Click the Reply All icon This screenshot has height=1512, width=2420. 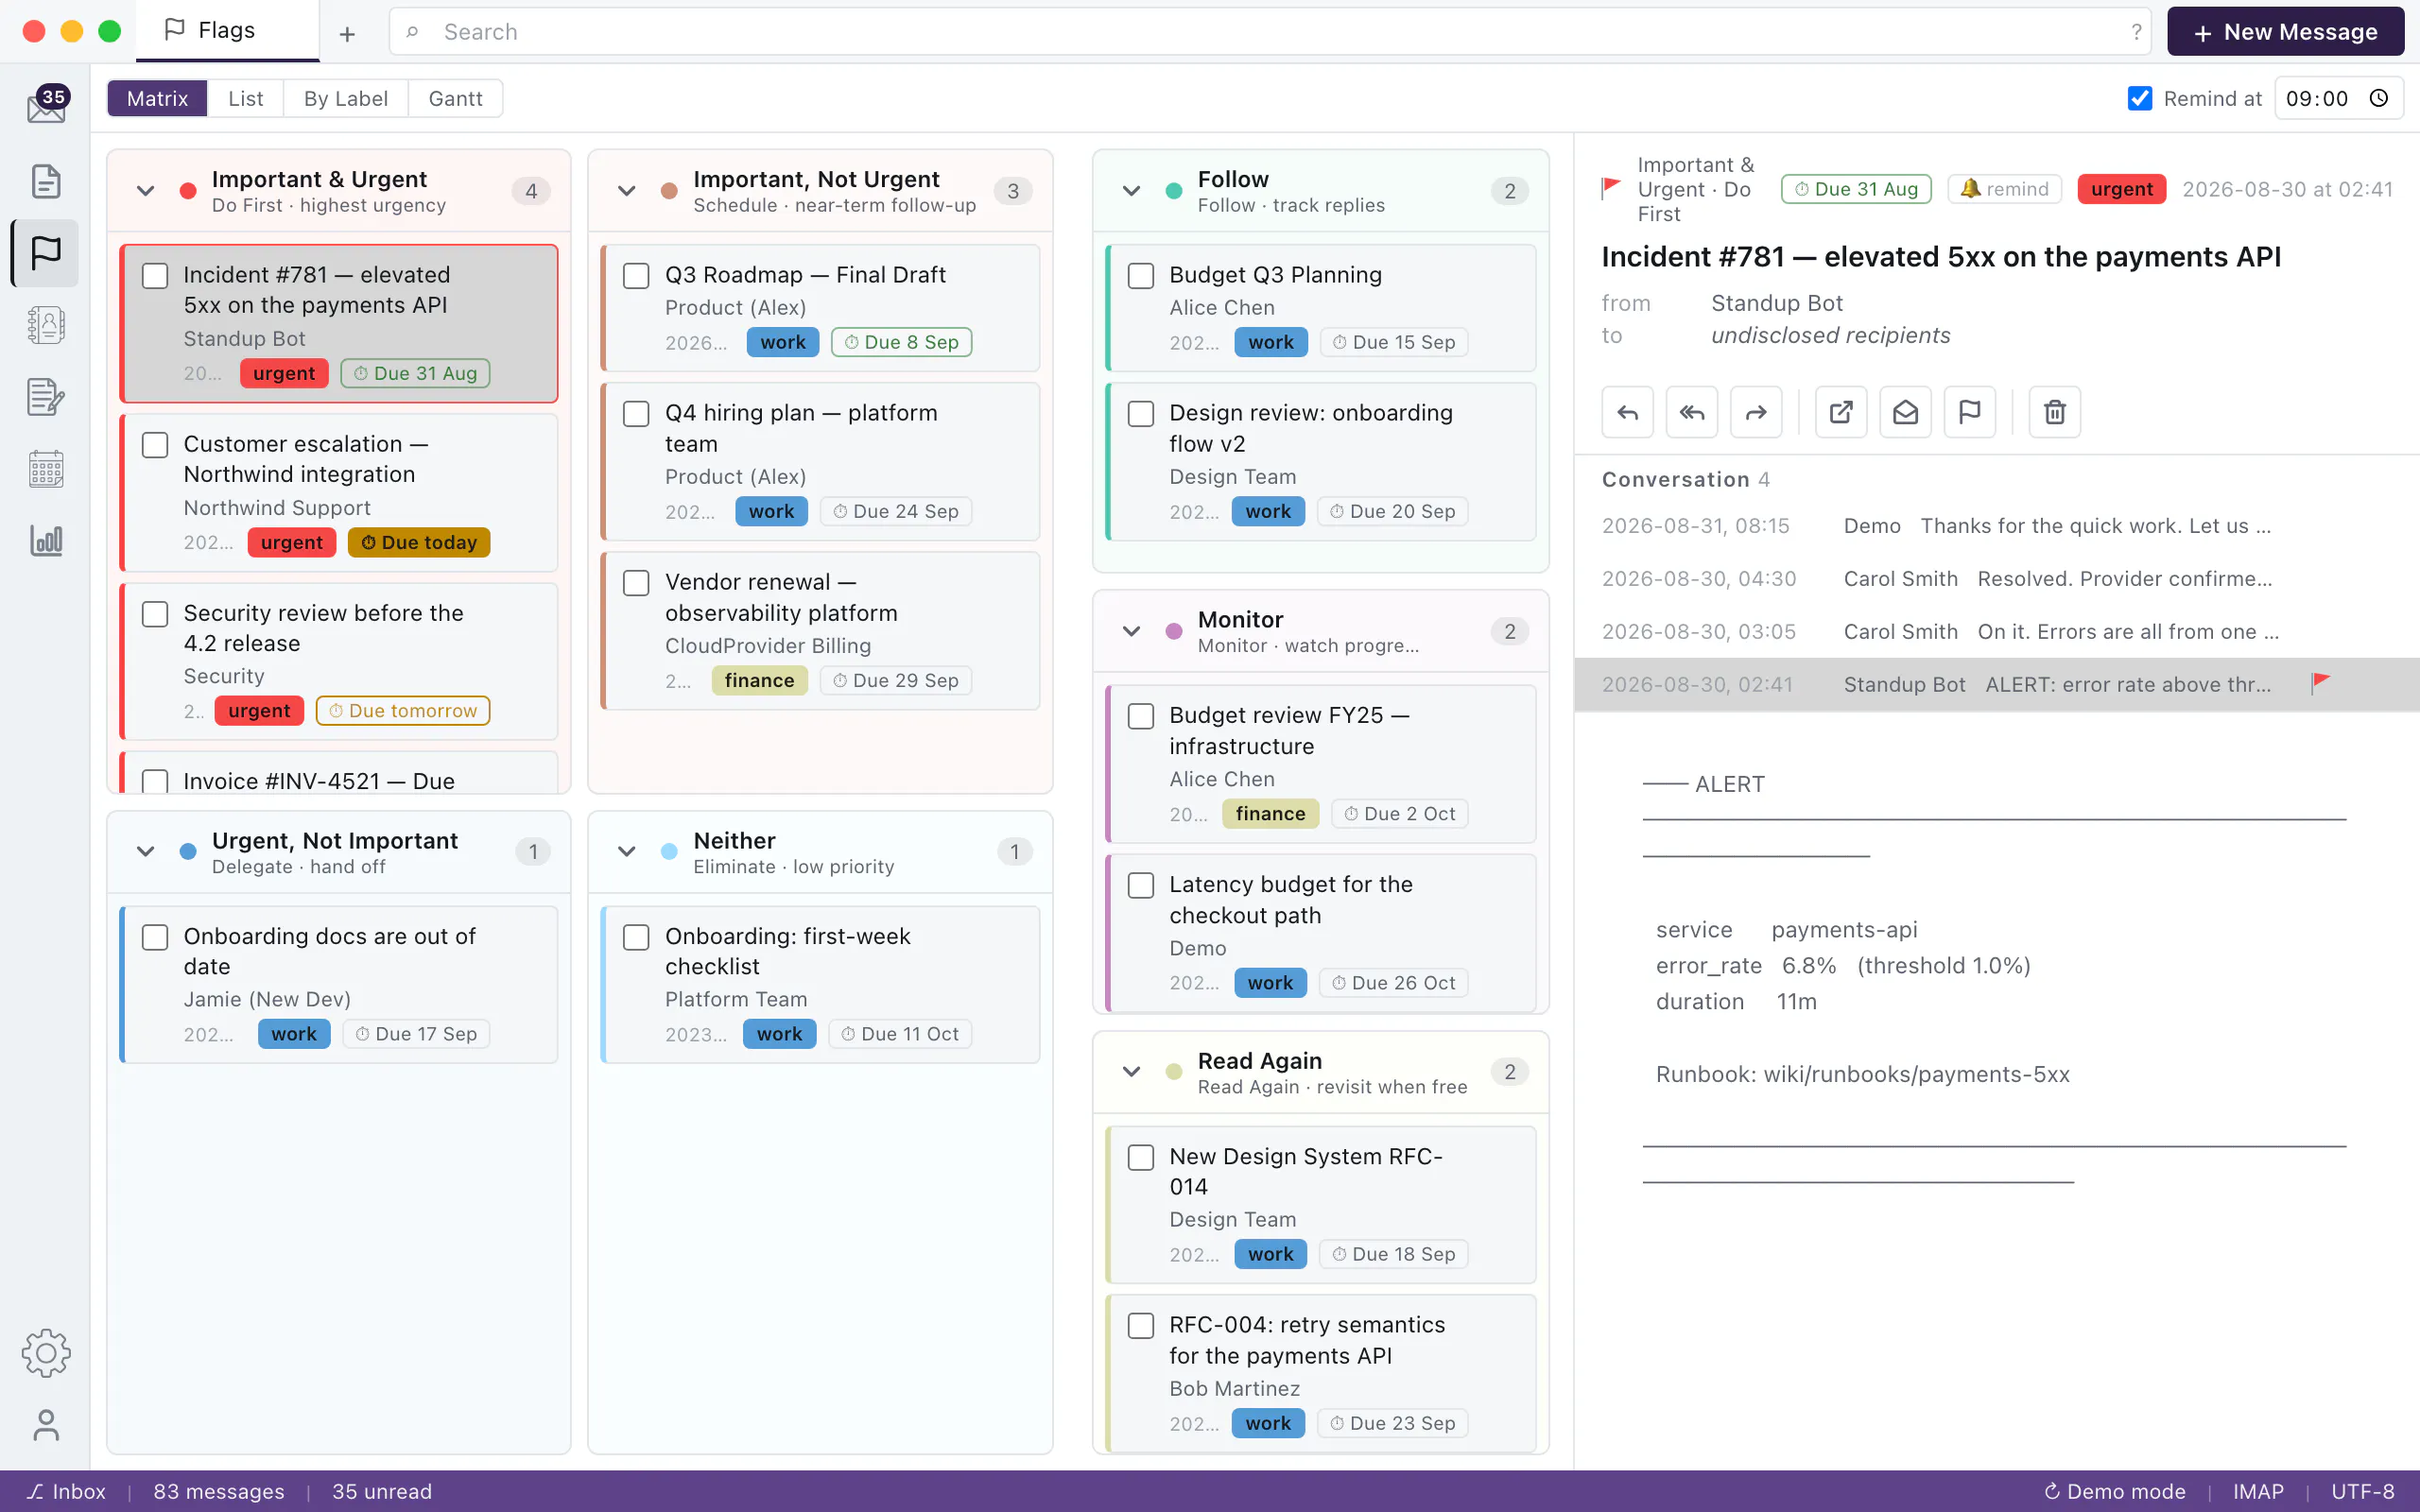coord(1691,412)
